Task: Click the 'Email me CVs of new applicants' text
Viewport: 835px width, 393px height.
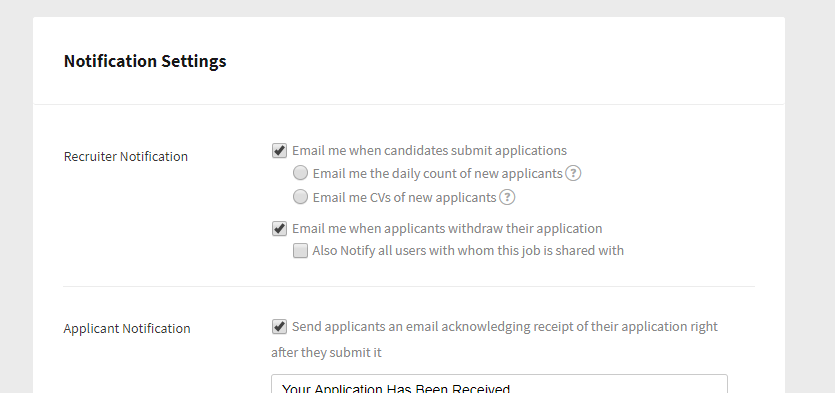Action: point(405,198)
